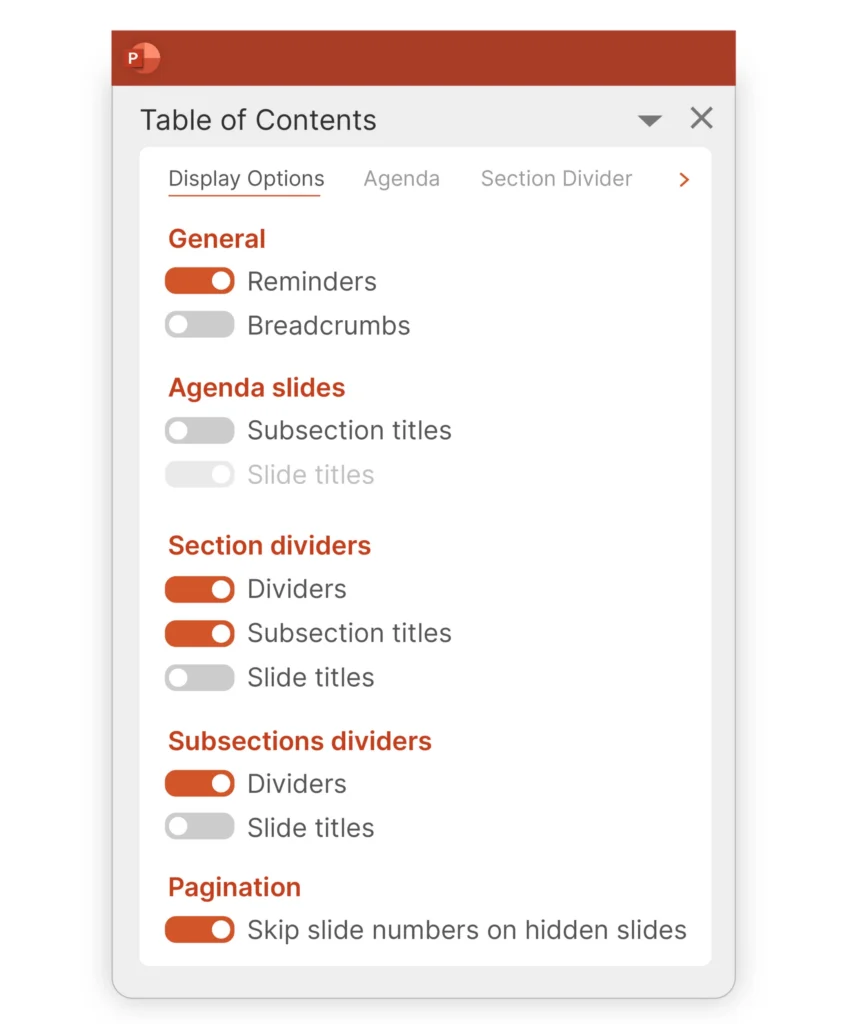Click the Pagination section heading
This screenshot has width=848, height=1024.
(234, 887)
